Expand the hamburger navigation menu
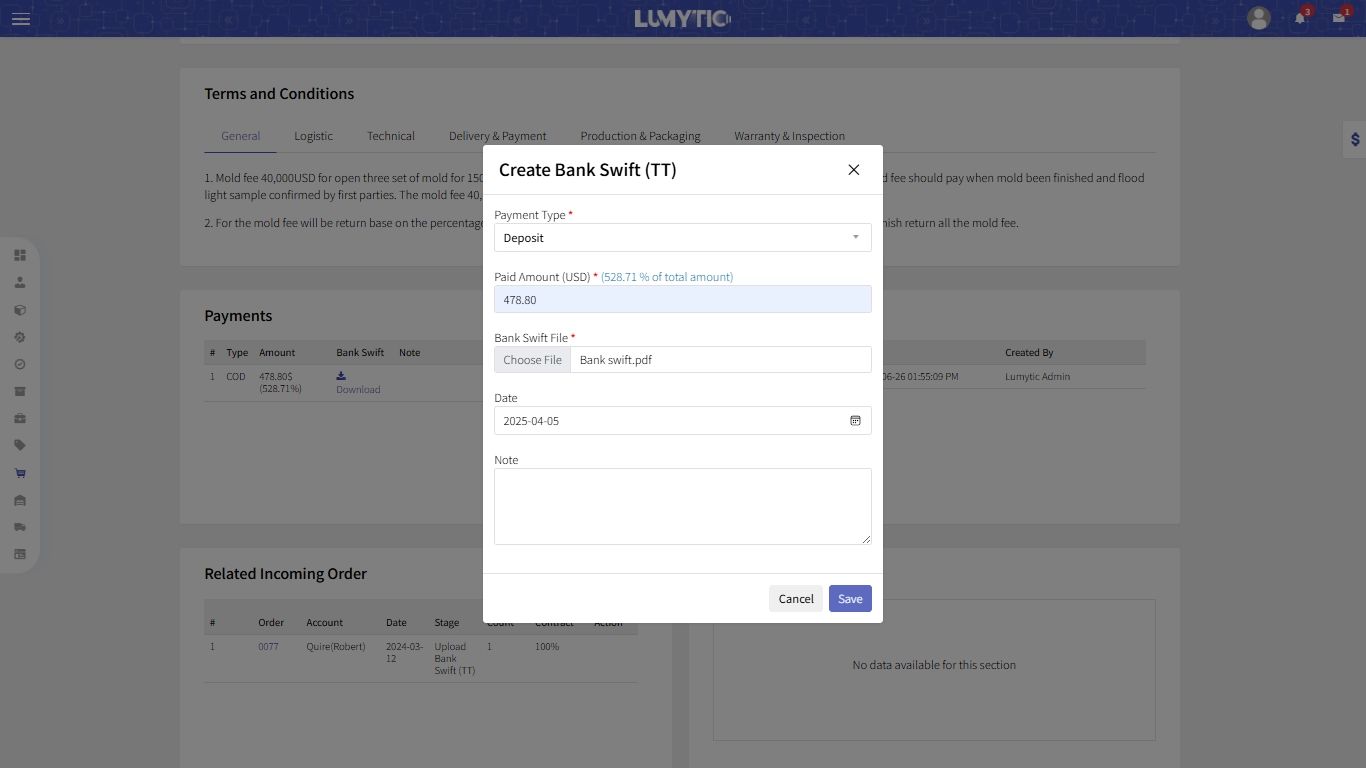 pyautogui.click(x=21, y=18)
